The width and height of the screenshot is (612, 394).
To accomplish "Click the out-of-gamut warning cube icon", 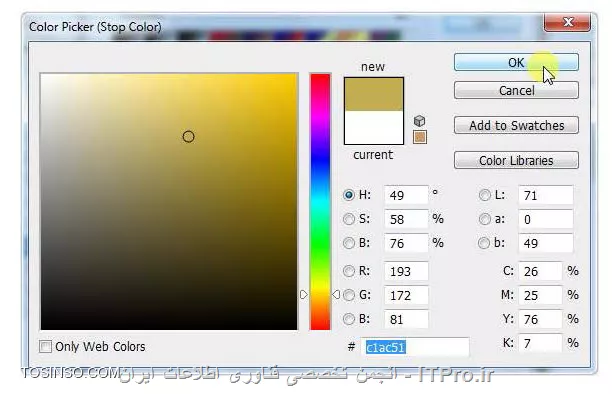I will [x=419, y=121].
